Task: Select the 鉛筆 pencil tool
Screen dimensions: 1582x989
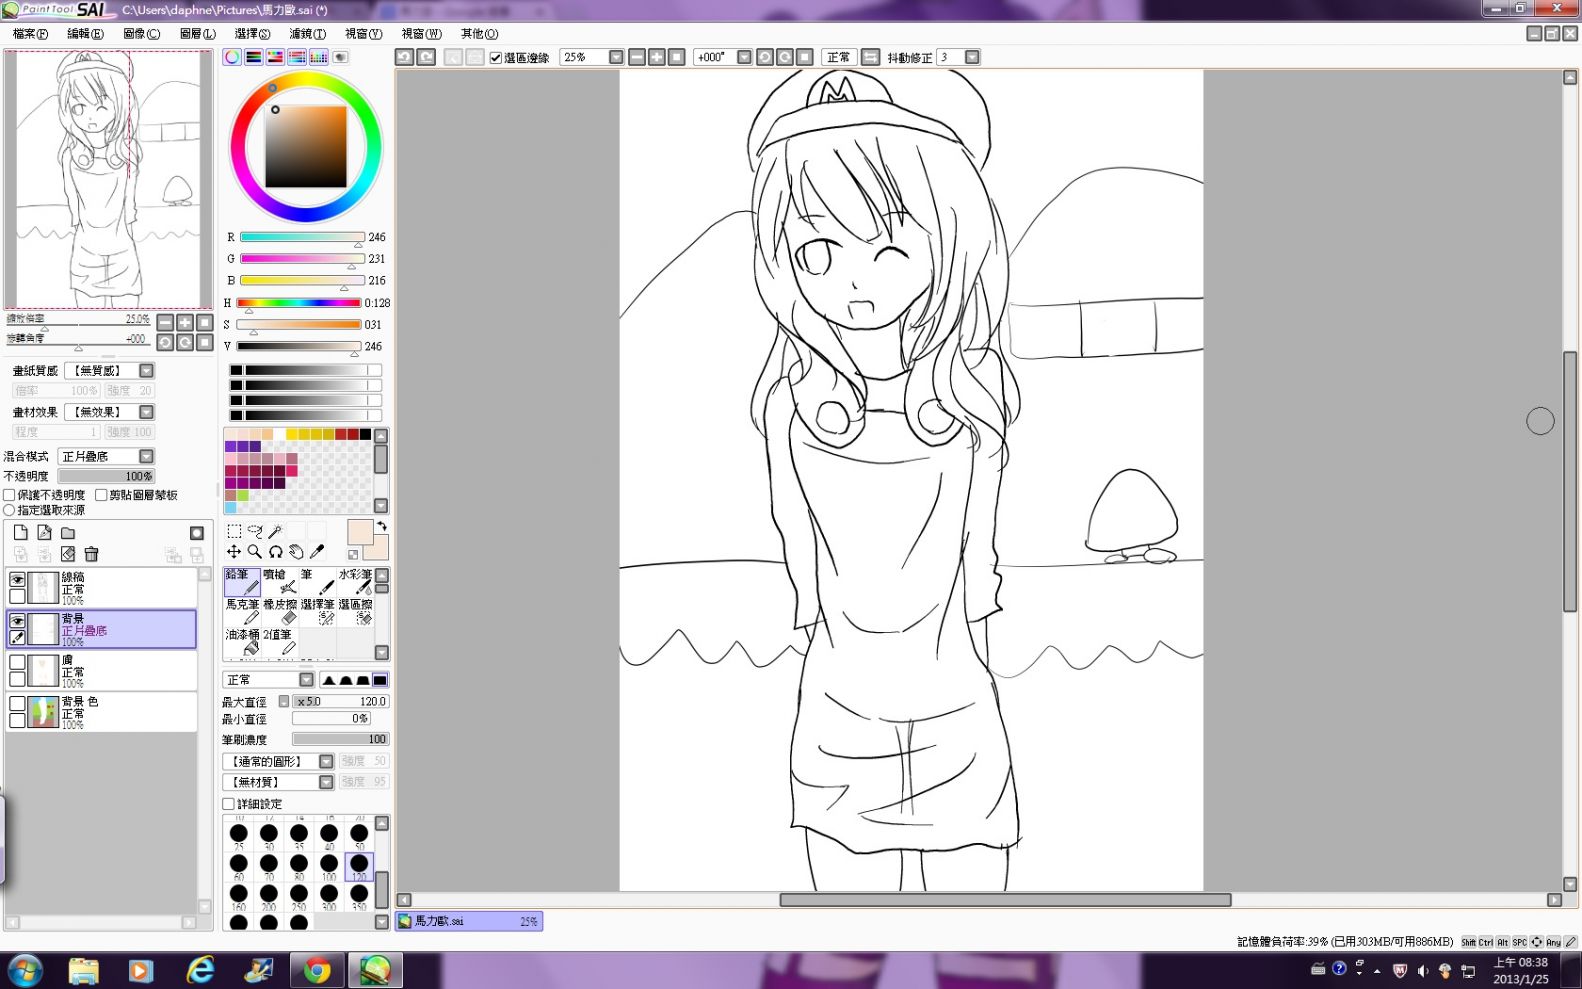Action: point(242,582)
